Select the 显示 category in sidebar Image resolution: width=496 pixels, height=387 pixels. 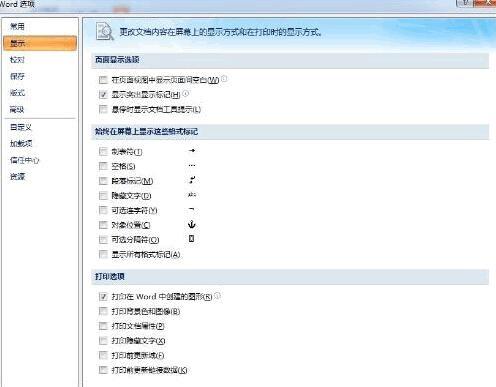click(x=40, y=43)
